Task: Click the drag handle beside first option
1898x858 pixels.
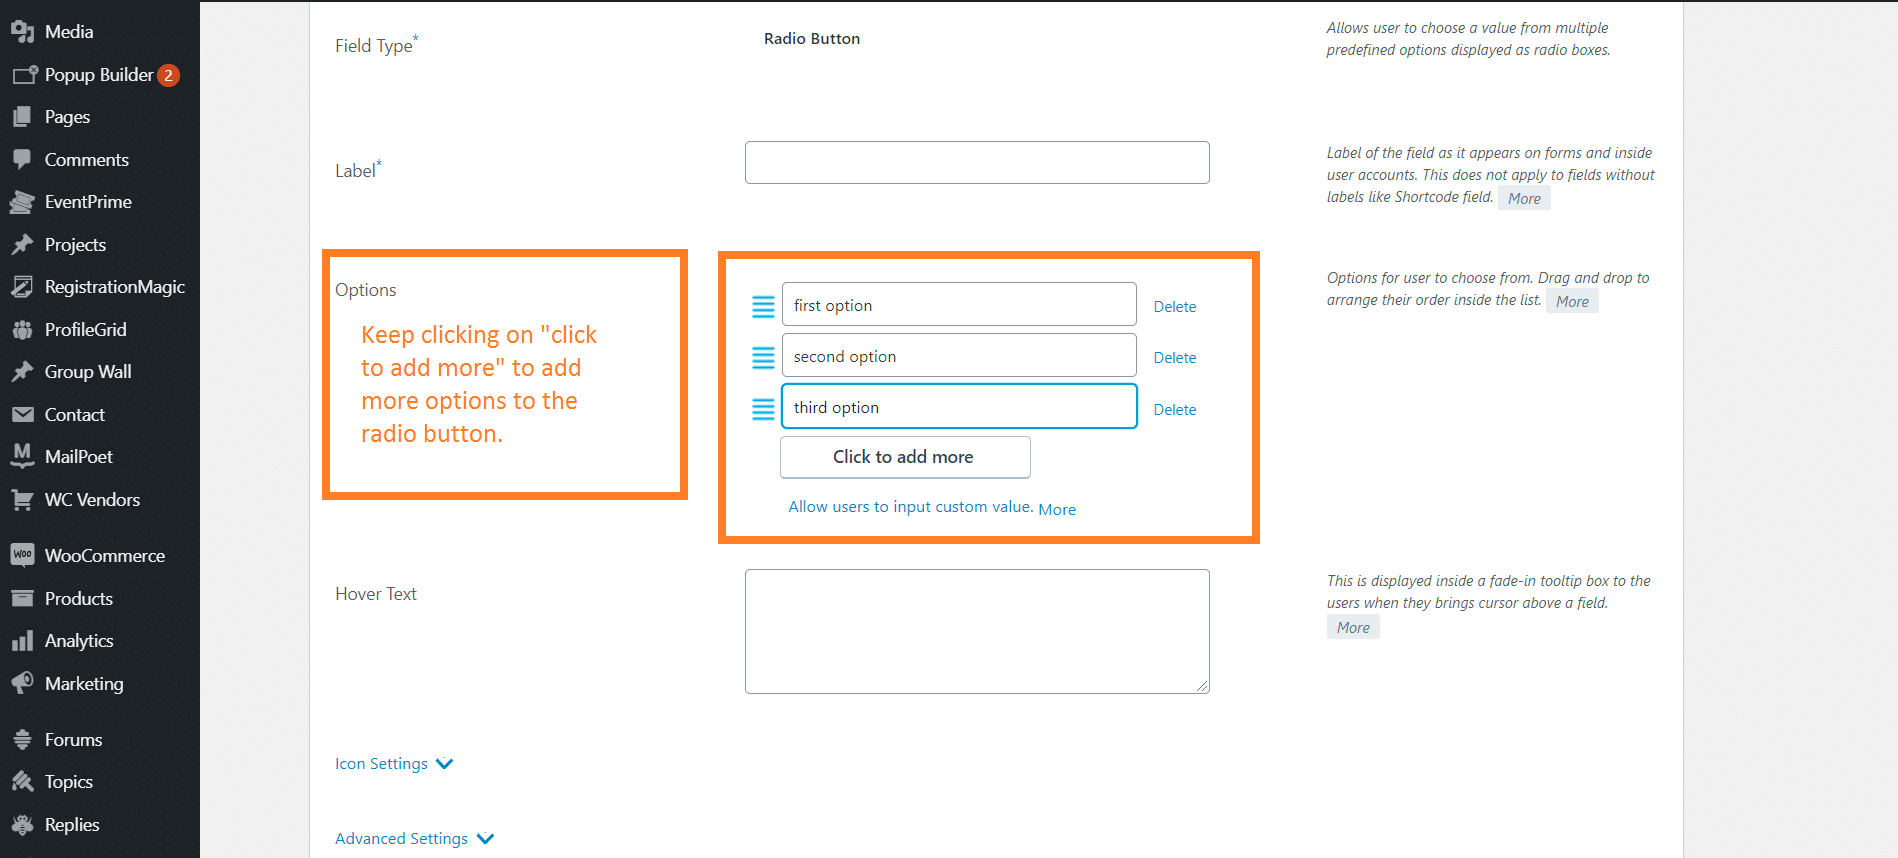Action: pos(763,307)
